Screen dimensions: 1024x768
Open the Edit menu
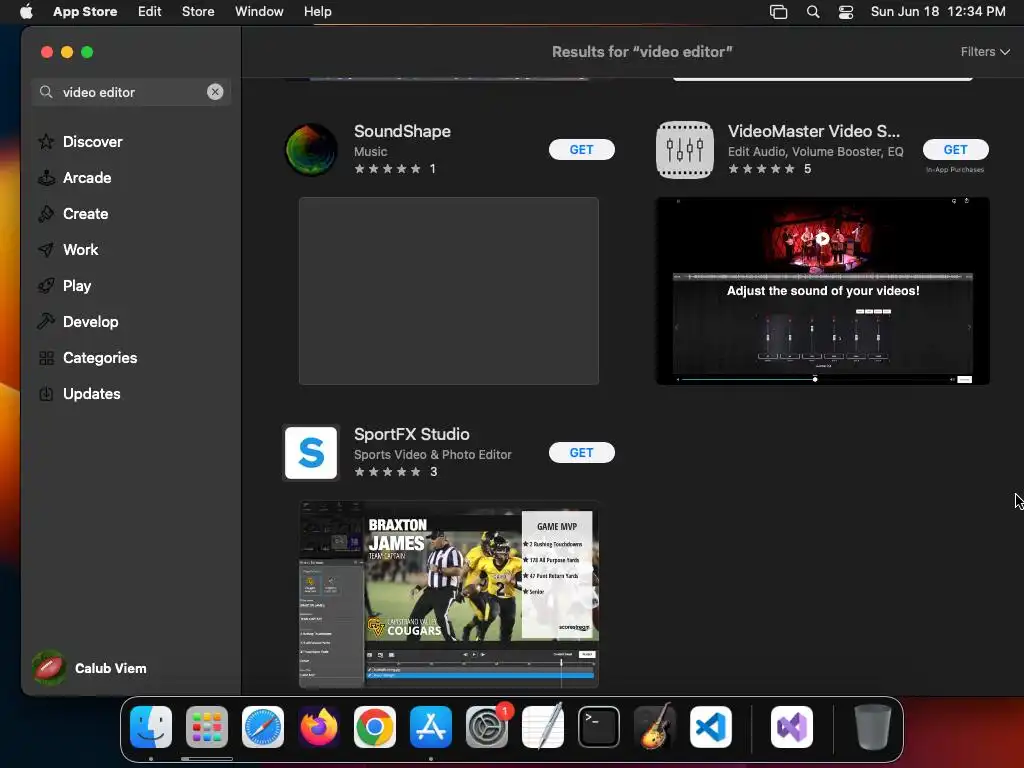[x=150, y=12]
